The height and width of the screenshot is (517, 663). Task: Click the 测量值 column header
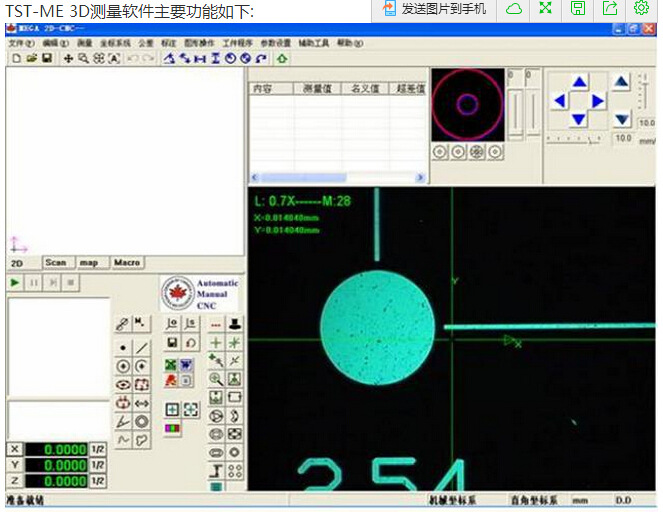pos(317,88)
